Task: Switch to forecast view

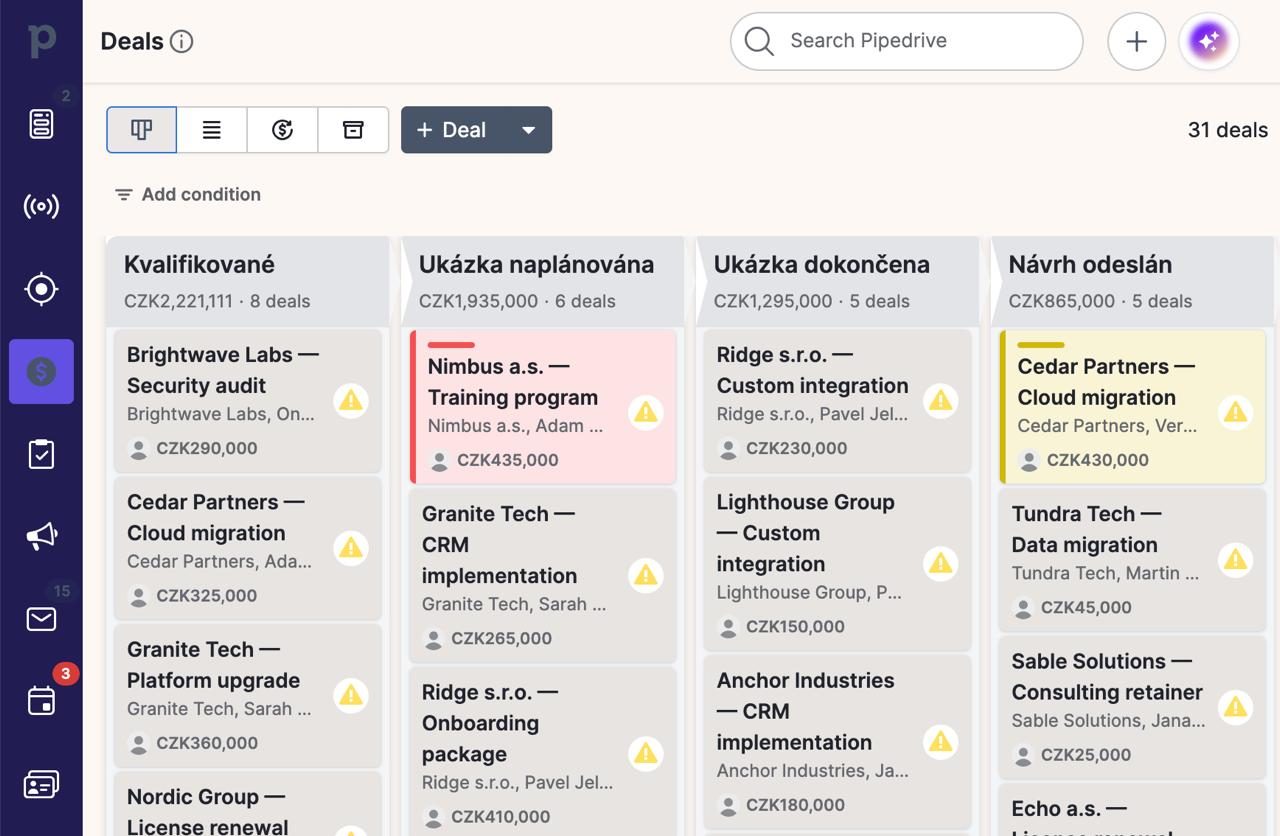Action: pos(282,130)
